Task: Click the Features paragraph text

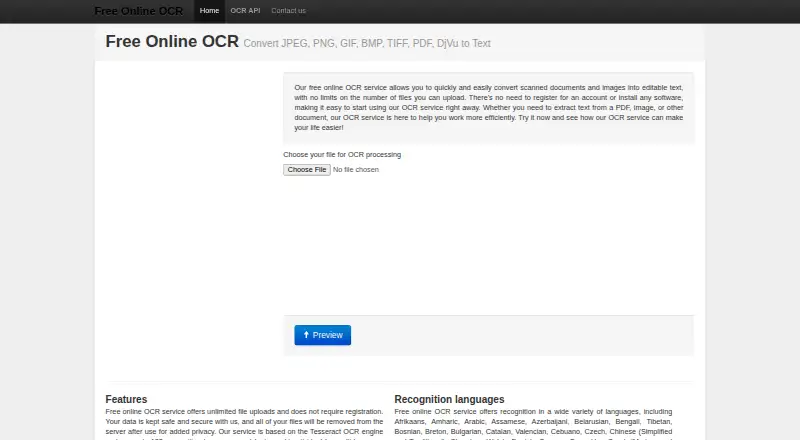Action: pyautogui.click(x=244, y=424)
